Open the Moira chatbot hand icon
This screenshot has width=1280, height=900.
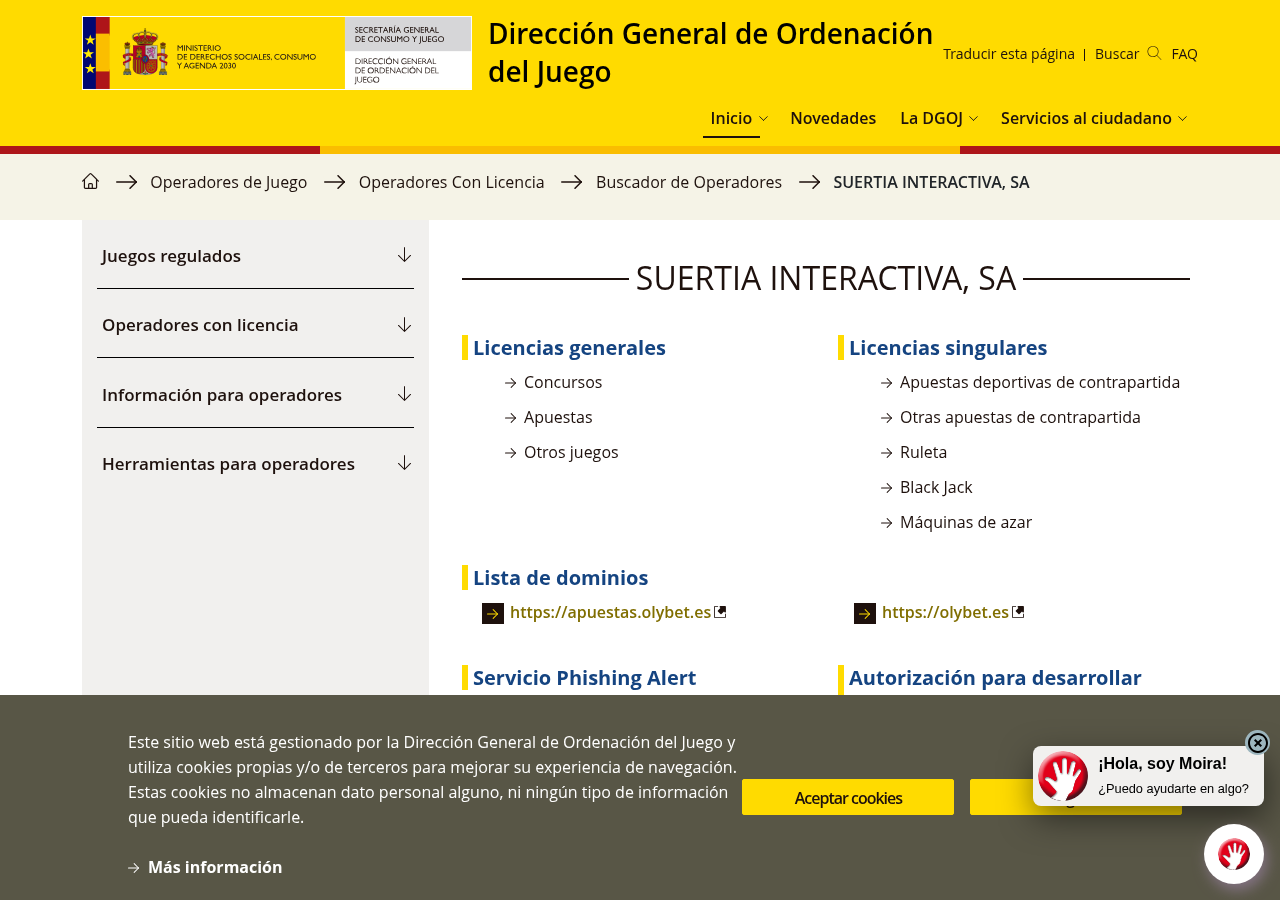point(1234,854)
